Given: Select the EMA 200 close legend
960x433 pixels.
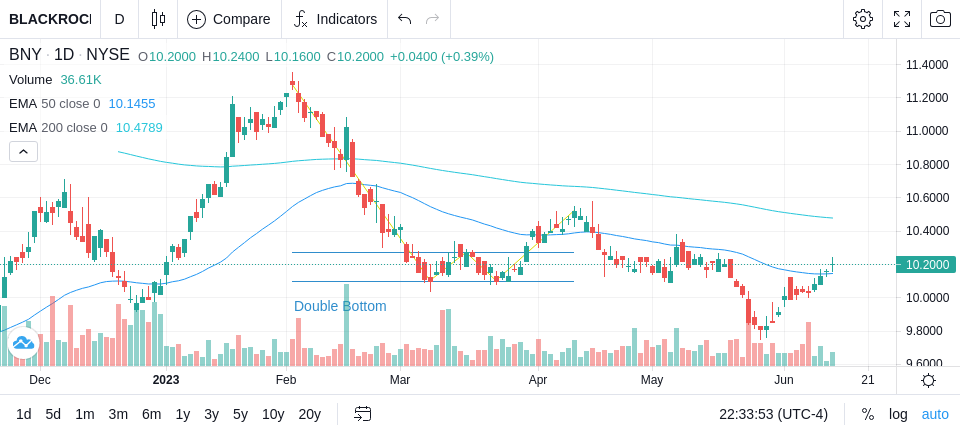Looking at the screenshot, I should point(58,127).
